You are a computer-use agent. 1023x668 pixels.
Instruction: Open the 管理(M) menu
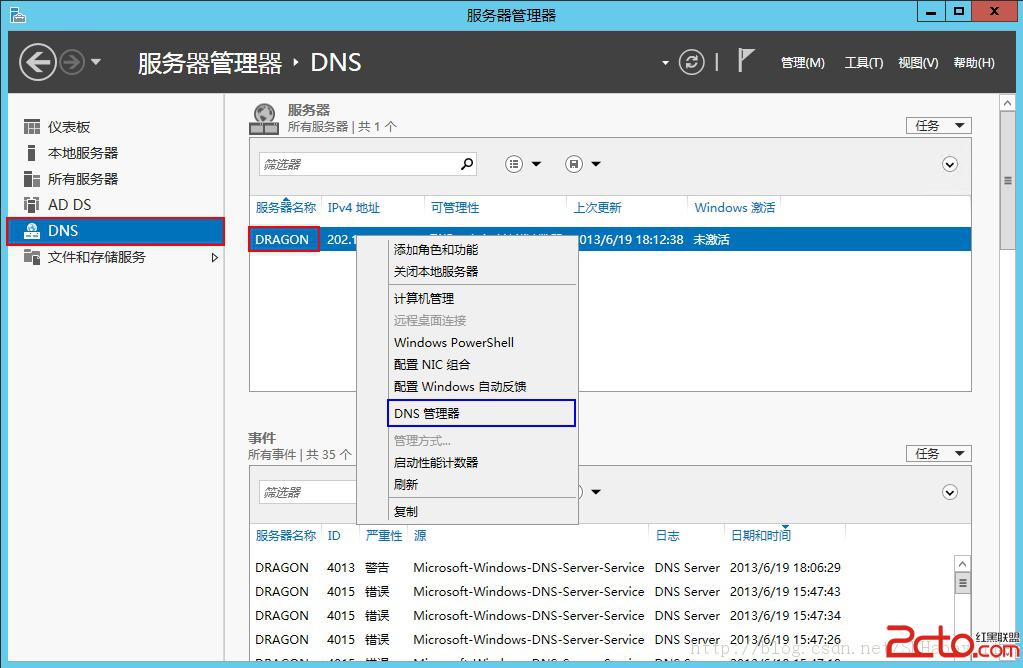802,63
